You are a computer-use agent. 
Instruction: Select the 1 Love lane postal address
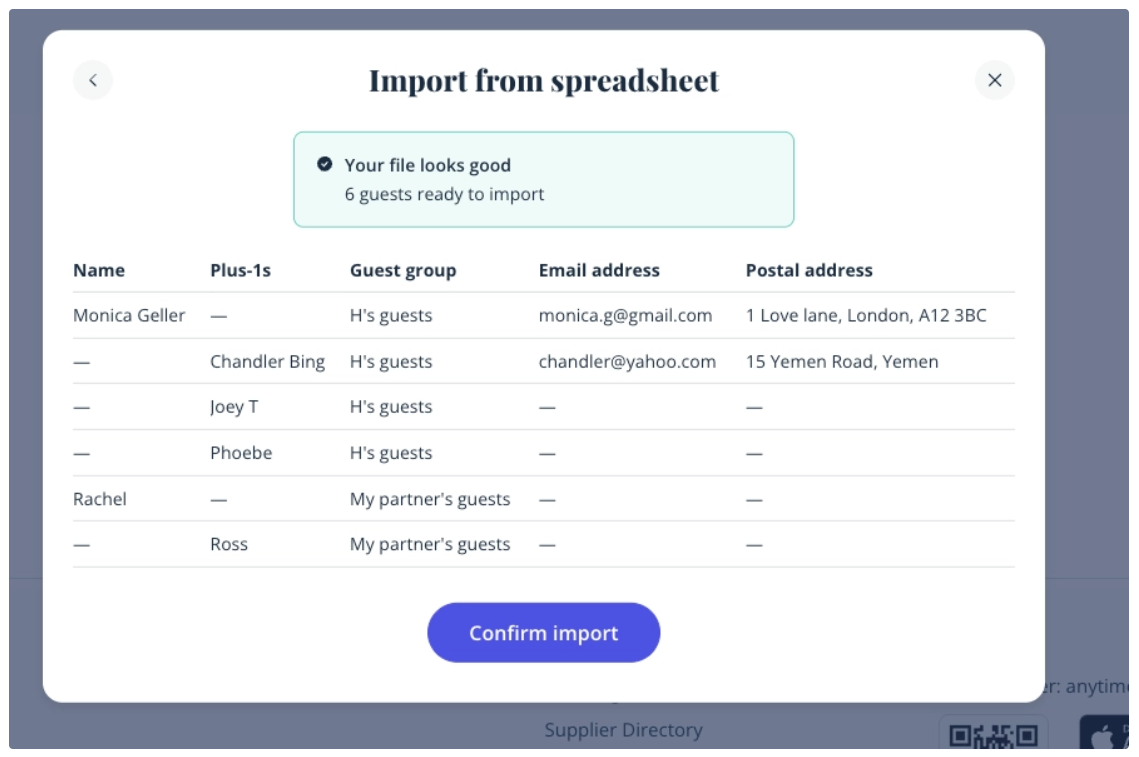click(866, 316)
